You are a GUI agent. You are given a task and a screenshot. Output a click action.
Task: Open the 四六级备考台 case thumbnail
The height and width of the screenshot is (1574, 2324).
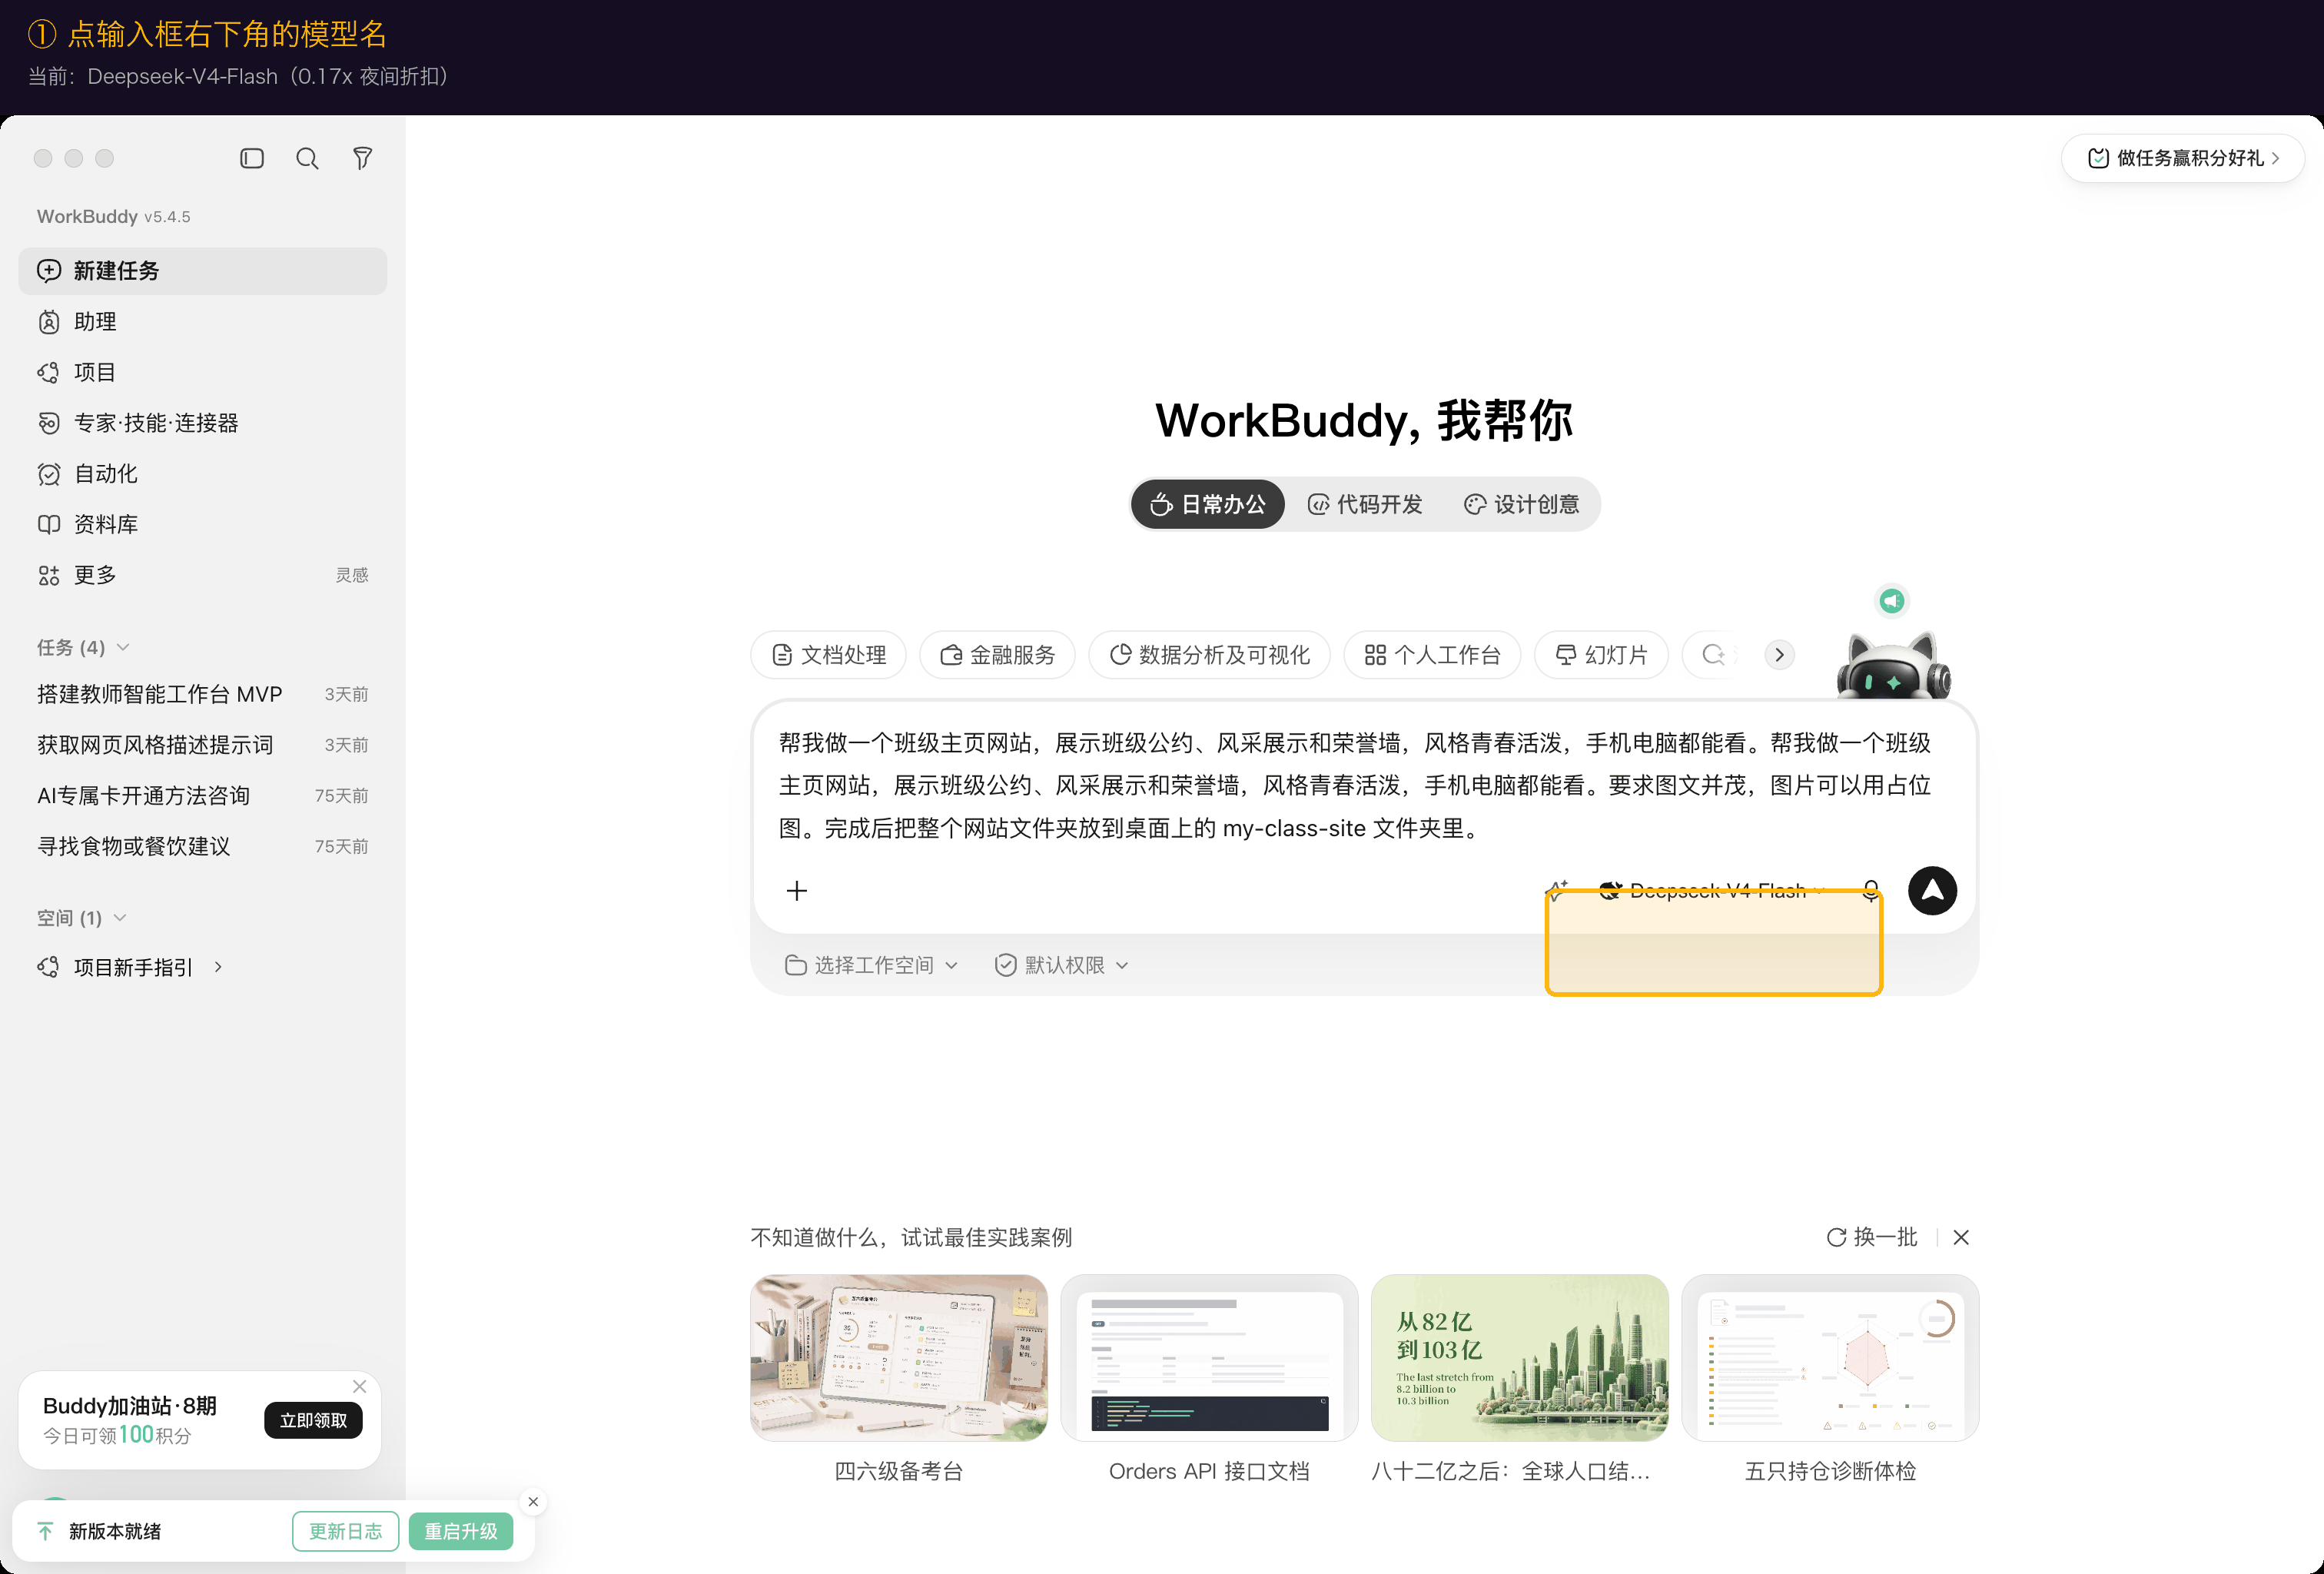point(899,1357)
